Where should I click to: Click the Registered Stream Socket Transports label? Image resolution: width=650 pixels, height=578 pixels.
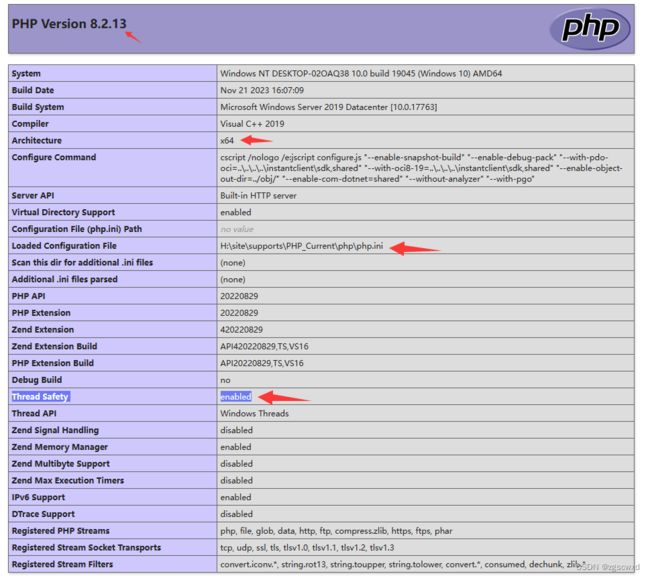point(86,547)
